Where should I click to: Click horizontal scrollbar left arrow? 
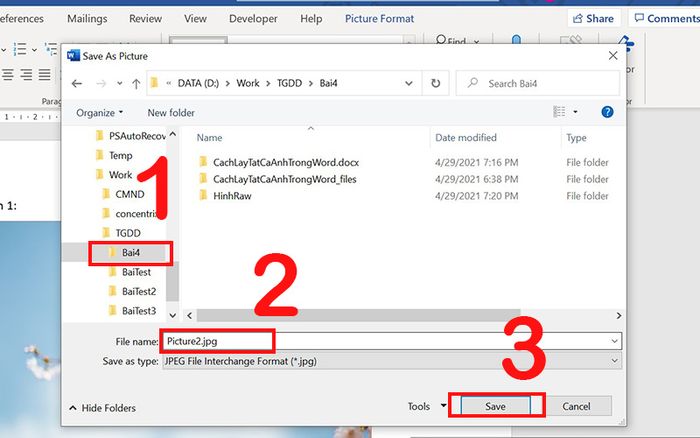(x=190, y=316)
